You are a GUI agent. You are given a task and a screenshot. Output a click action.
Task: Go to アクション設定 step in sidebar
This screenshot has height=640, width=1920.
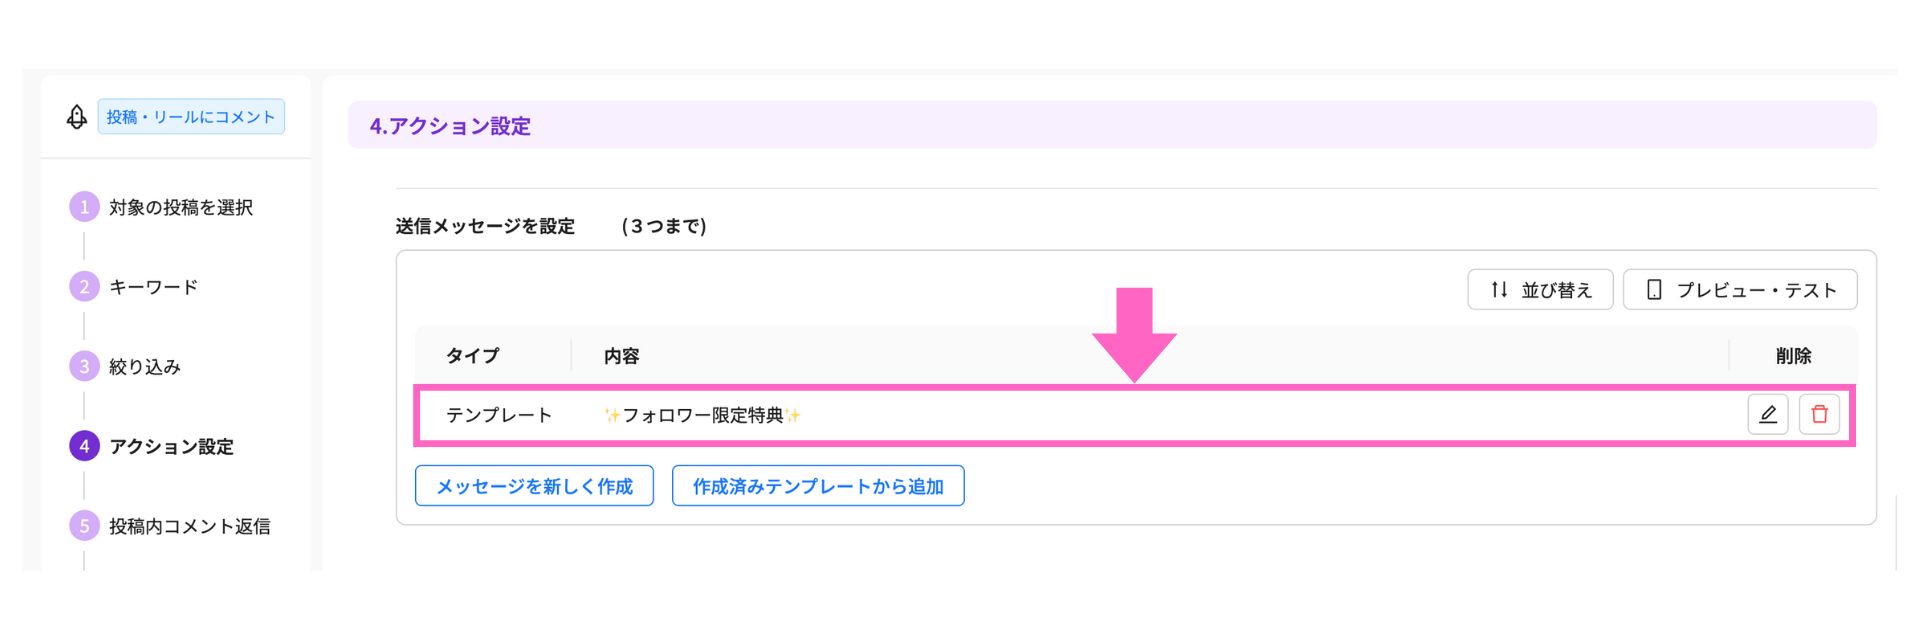point(171,447)
